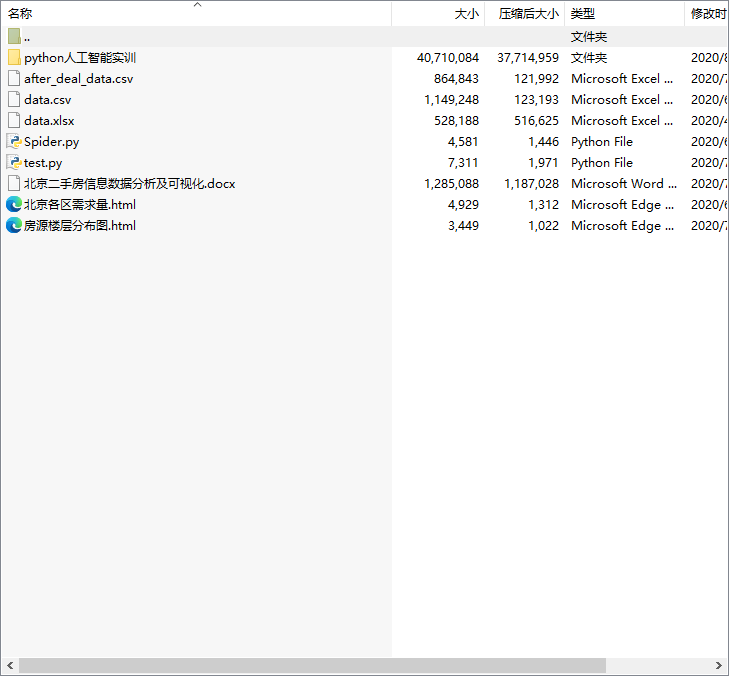Click the horizontal scrollbar thumb
Screen dimensions: 729x676
(312, 665)
